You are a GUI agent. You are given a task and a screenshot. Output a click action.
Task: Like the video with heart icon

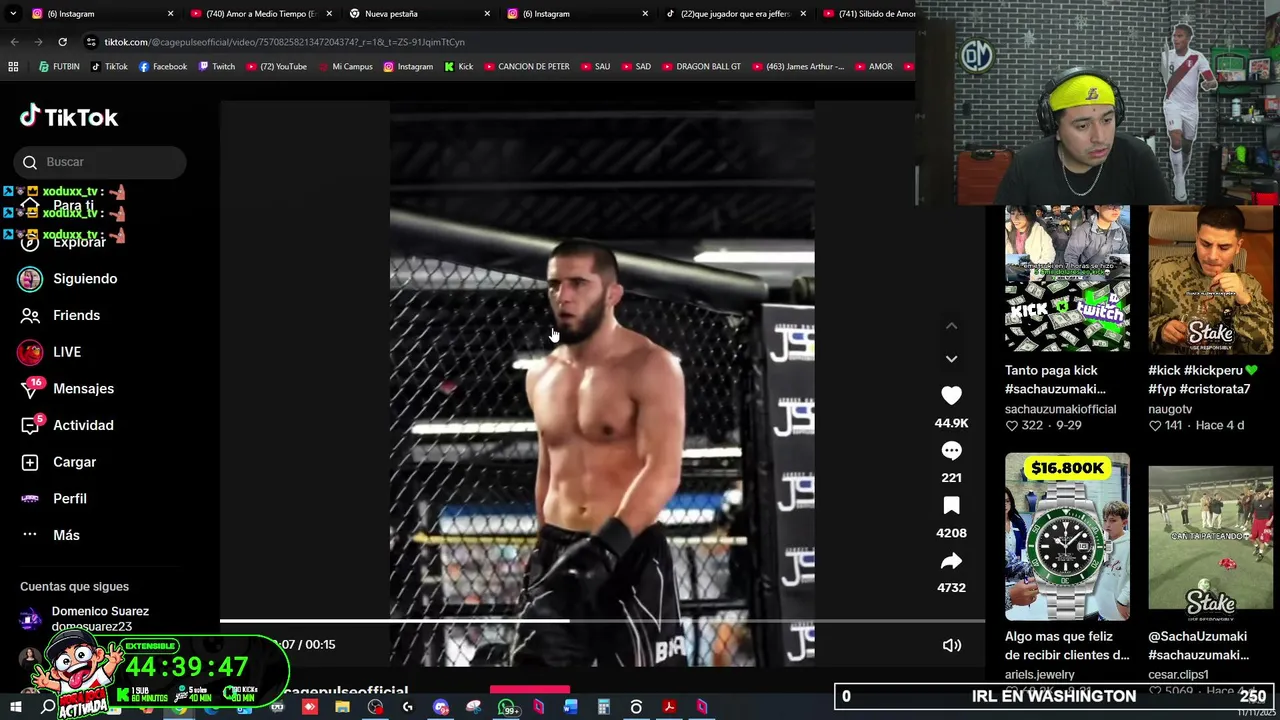coord(951,396)
